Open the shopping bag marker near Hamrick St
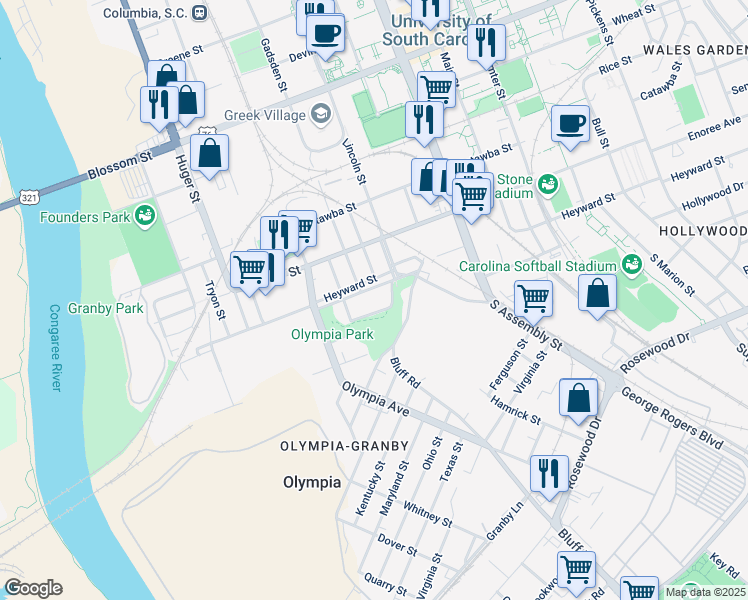The width and height of the screenshot is (748, 600). coord(578,400)
